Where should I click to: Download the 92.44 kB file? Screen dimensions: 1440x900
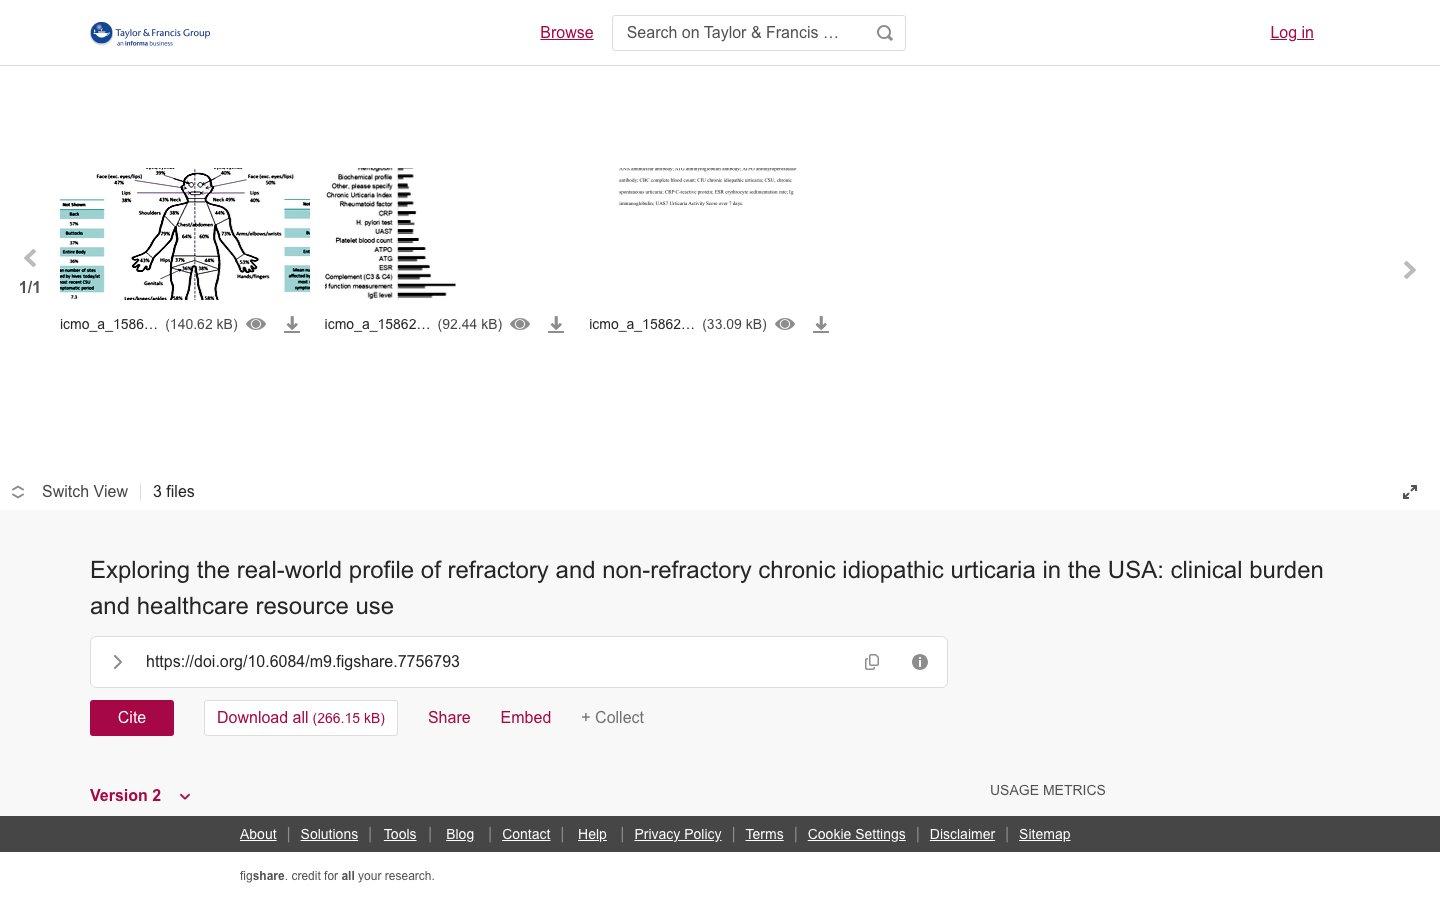point(556,324)
